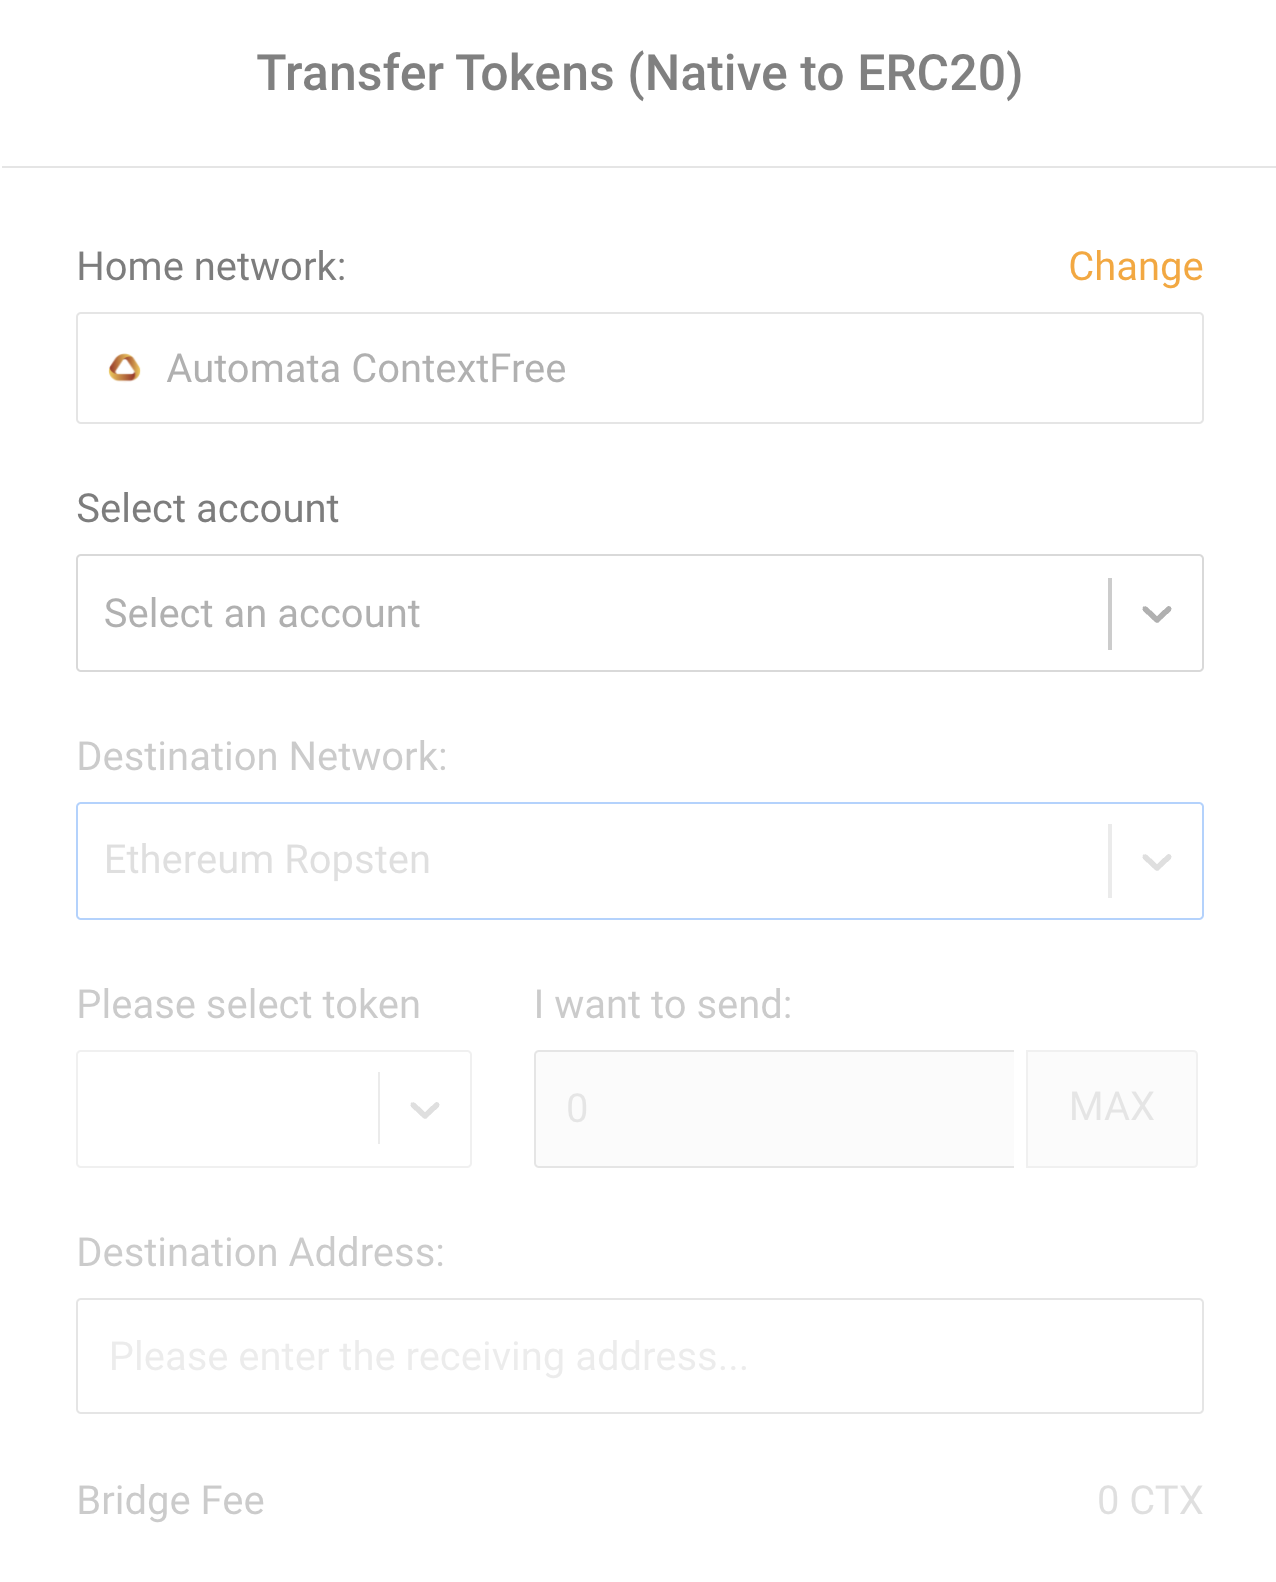Click the Change link for home network

pos(1135,267)
